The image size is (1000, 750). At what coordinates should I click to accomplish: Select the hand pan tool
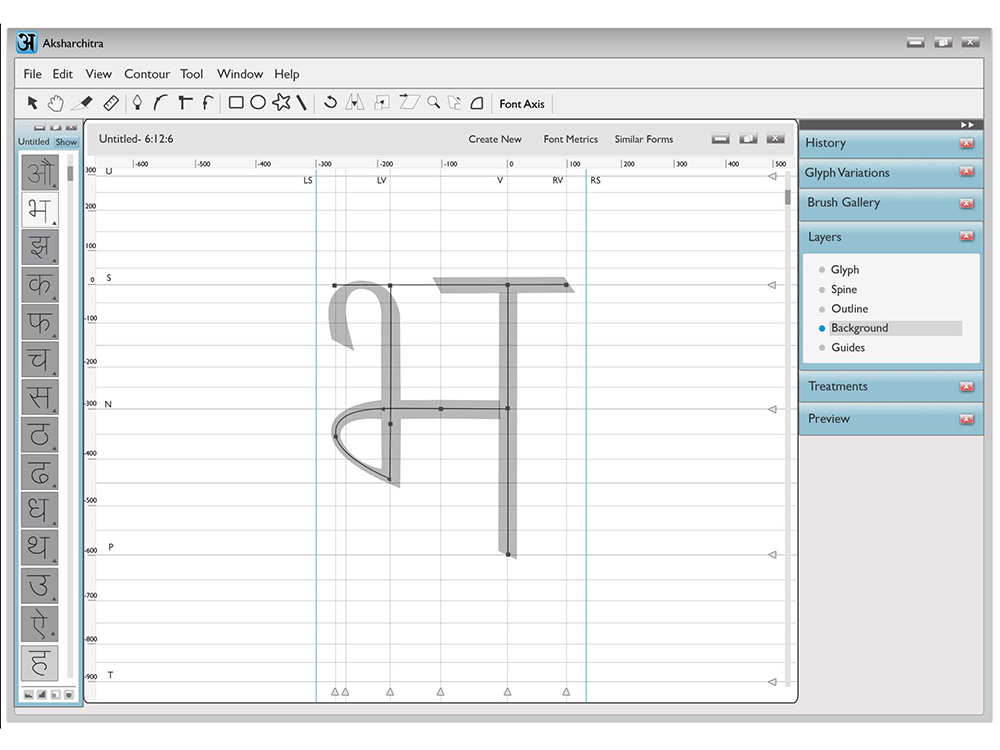(56, 103)
